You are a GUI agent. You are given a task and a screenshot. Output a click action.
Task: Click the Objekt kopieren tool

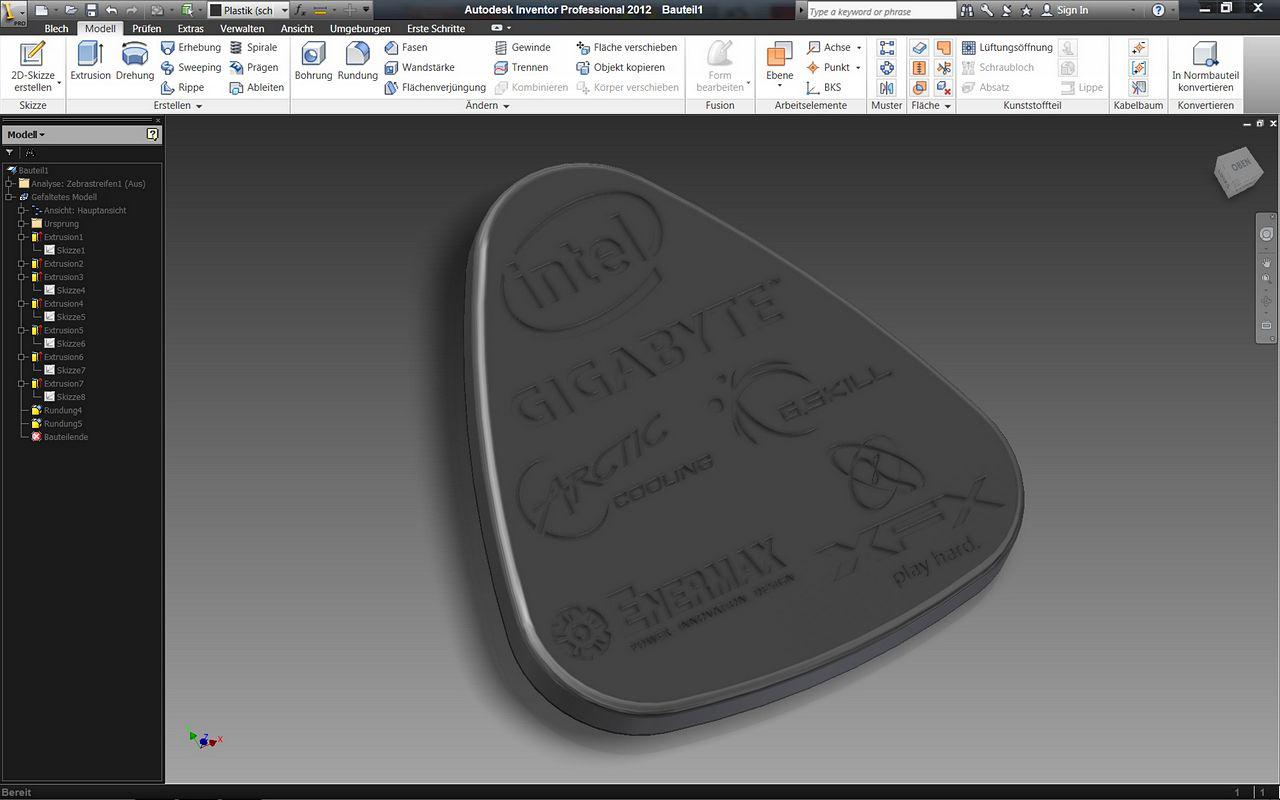point(621,67)
